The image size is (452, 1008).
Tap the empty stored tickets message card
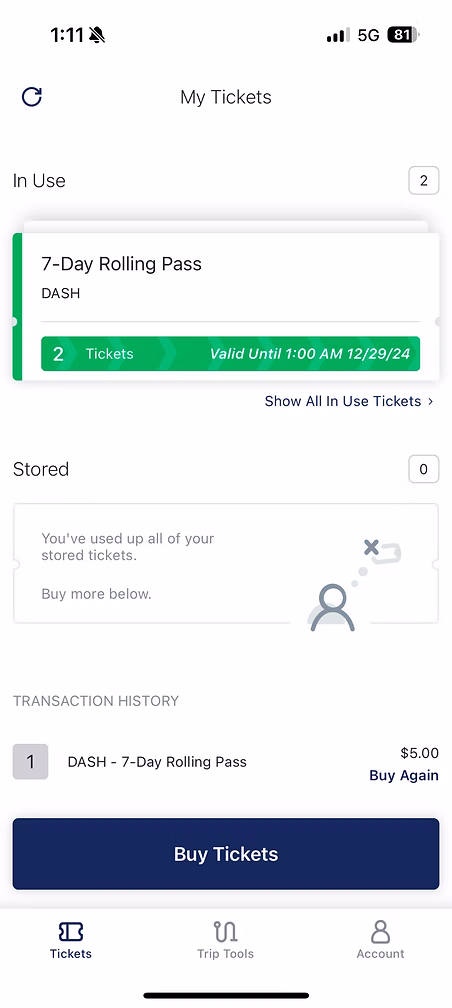coord(226,564)
